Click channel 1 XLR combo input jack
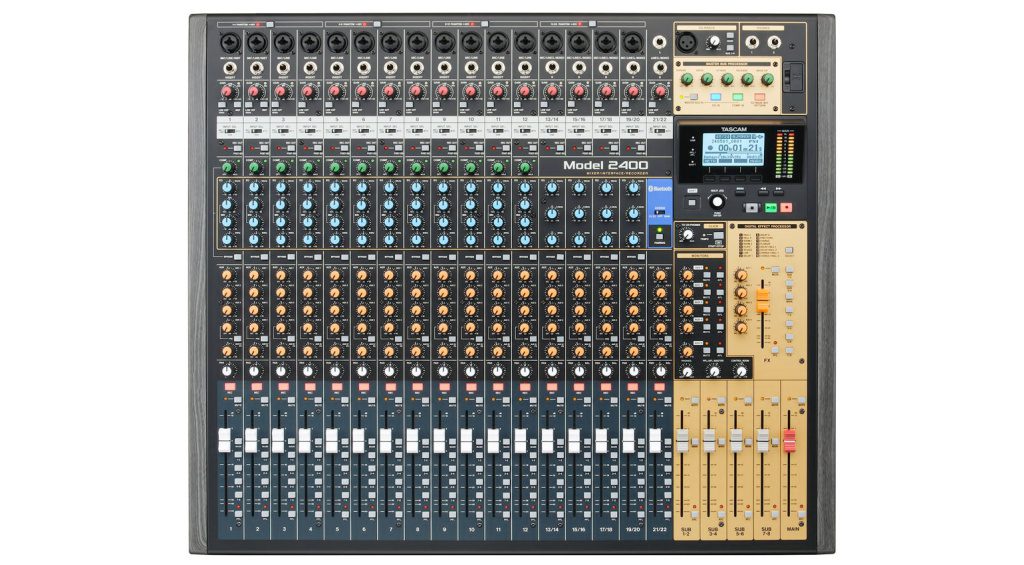This screenshot has width=1024, height=565. pyautogui.click(x=230, y=43)
